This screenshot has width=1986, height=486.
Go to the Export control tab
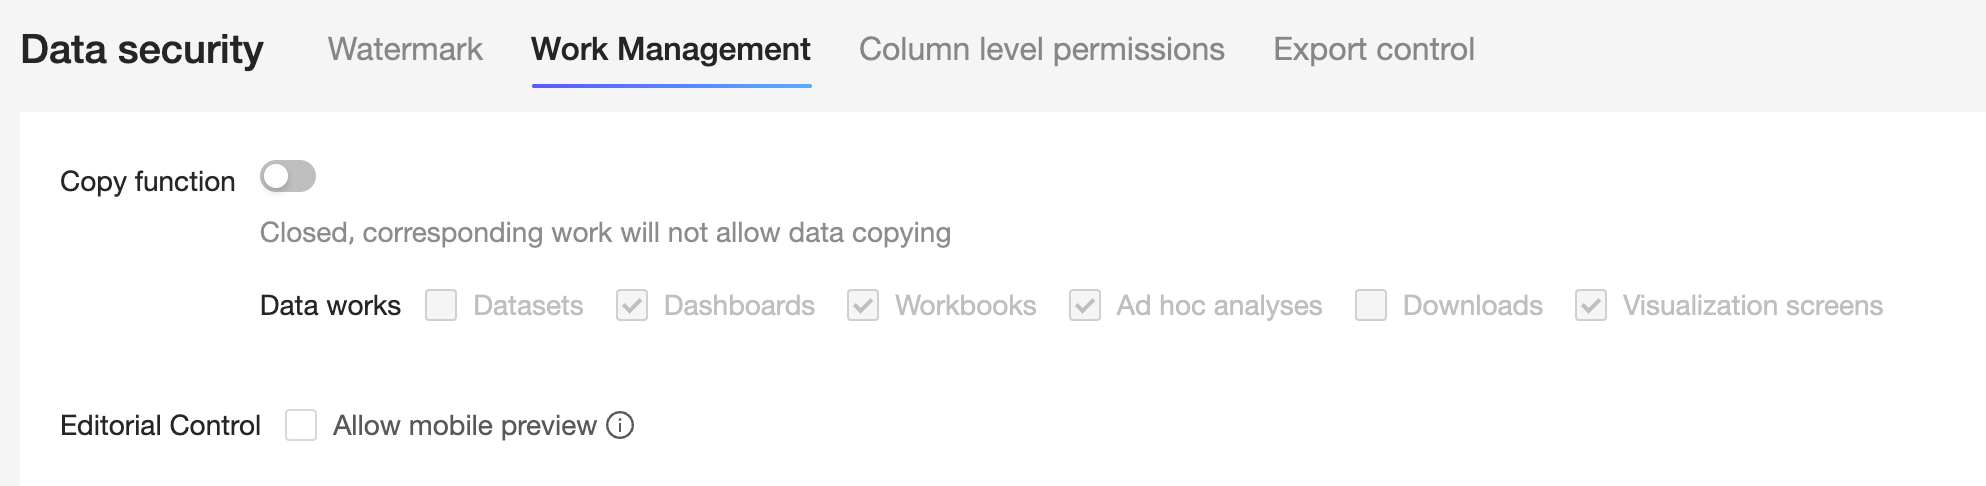tap(1373, 49)
